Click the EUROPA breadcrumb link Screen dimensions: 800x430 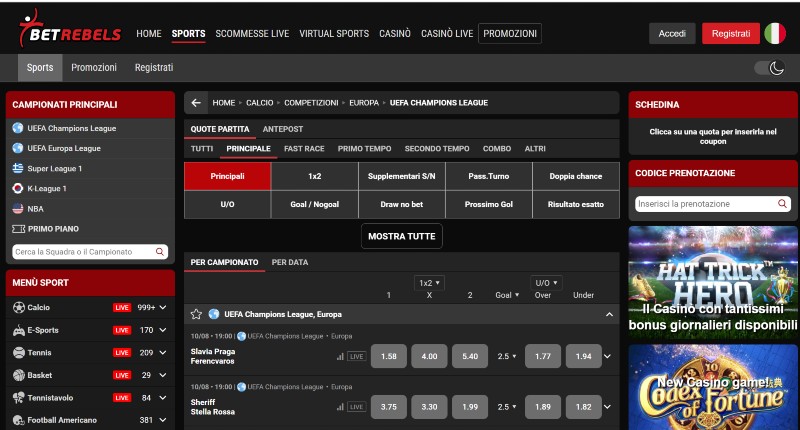pos(364,103)
